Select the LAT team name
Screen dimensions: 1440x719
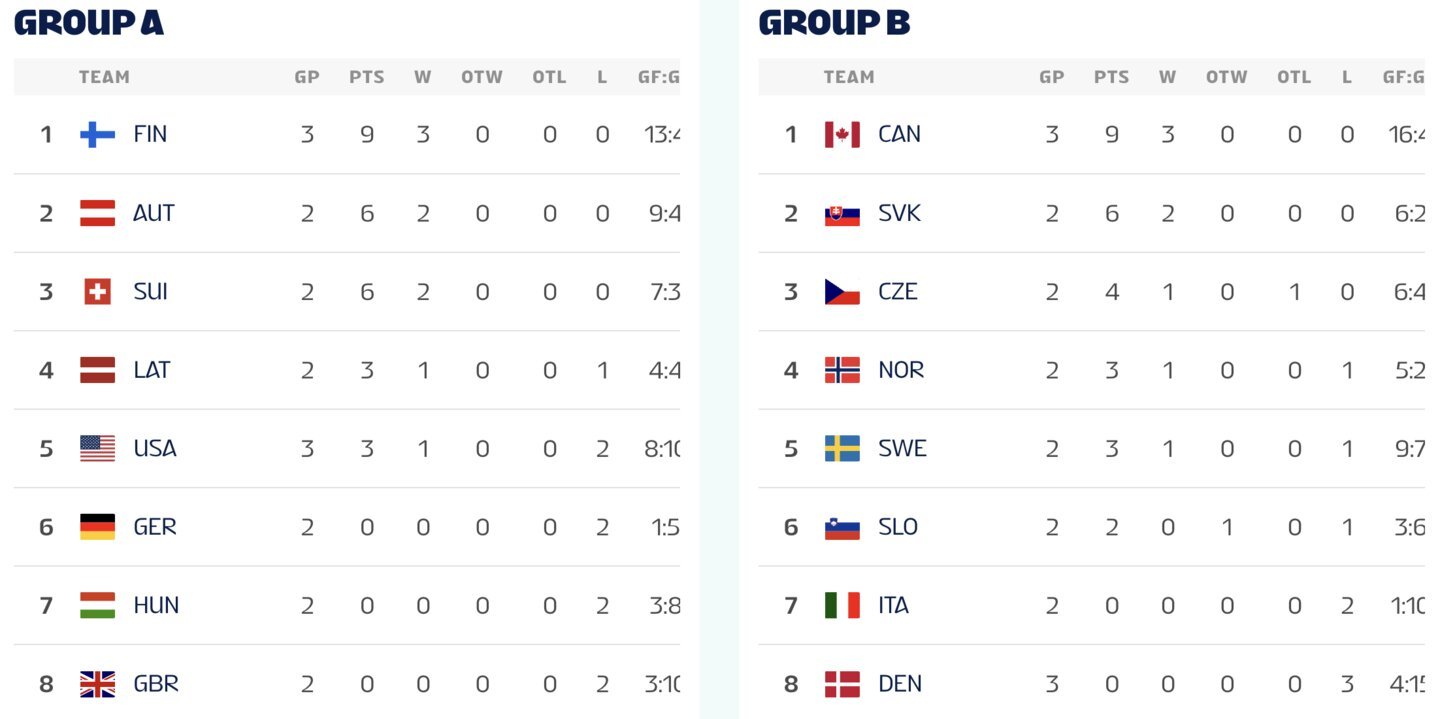(x=152, y=370)
